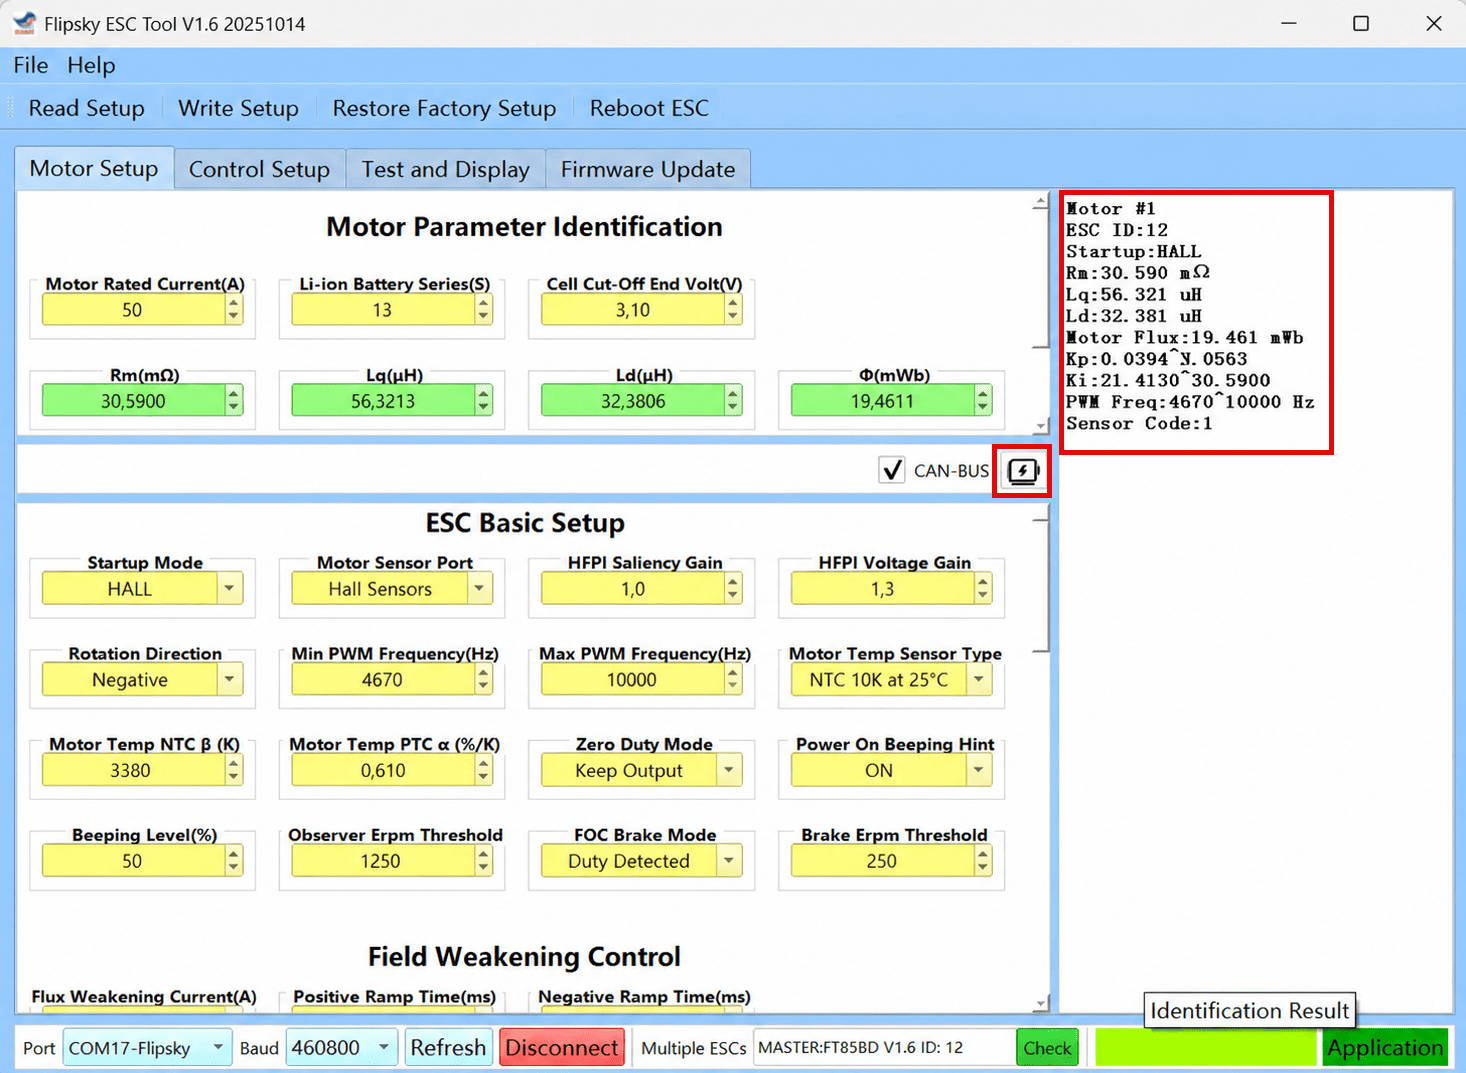Click Read Setup in the toolbar
Image resolution: width=1466 pixels, height=1073 pixels.
[87, 108]
